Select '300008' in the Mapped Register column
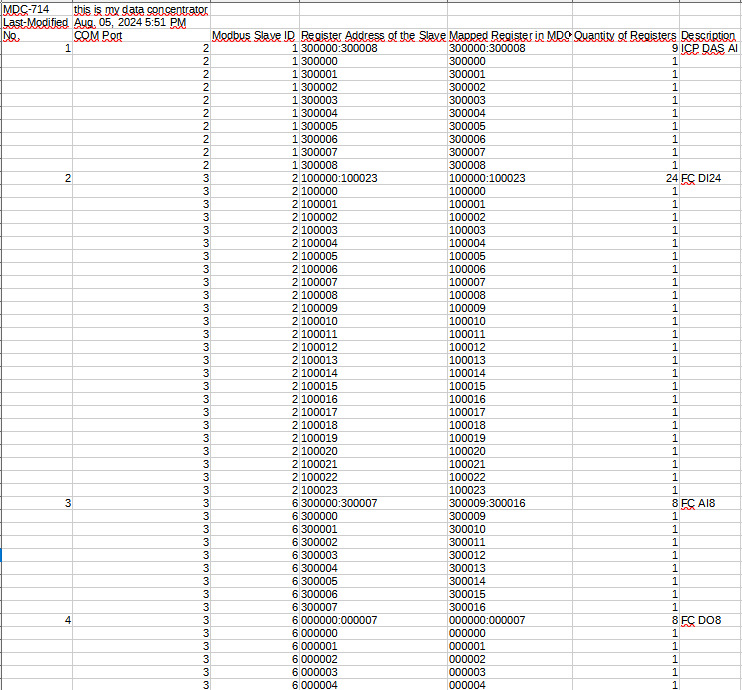742x690 pixels. [x=510, y=166]
